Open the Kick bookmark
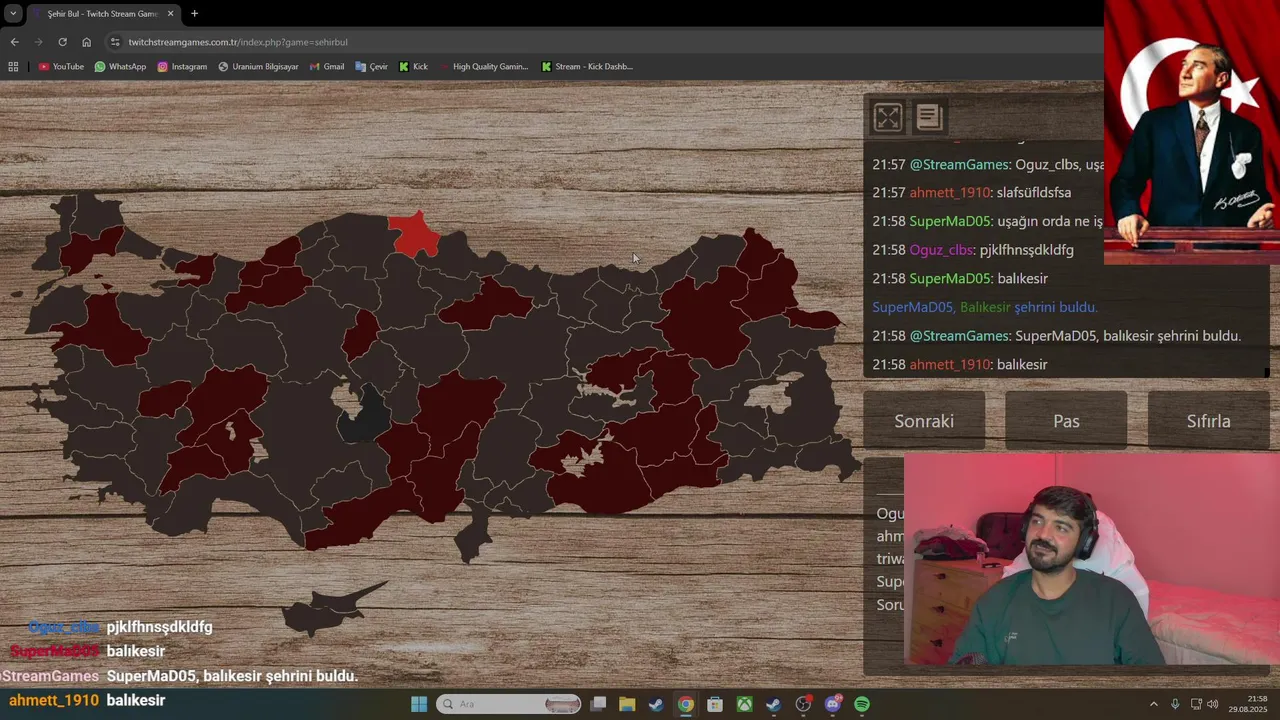The image size is (1280, 720). 413,67
